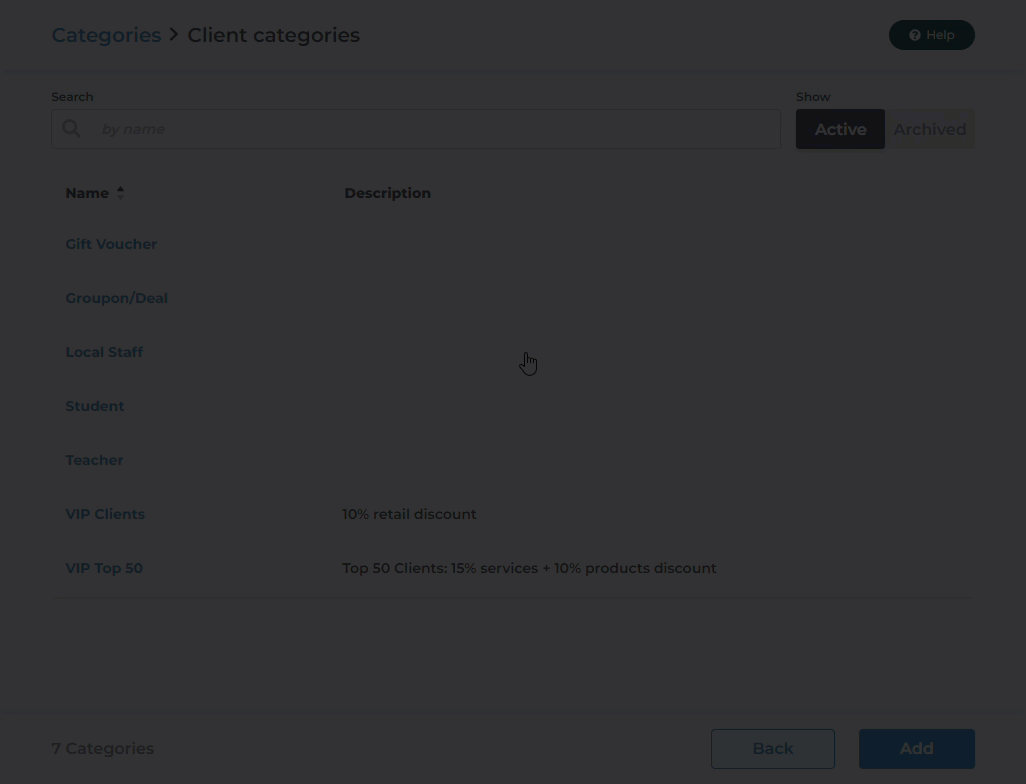
Task: Open the Local Staff category
Action: click(104, 352)
